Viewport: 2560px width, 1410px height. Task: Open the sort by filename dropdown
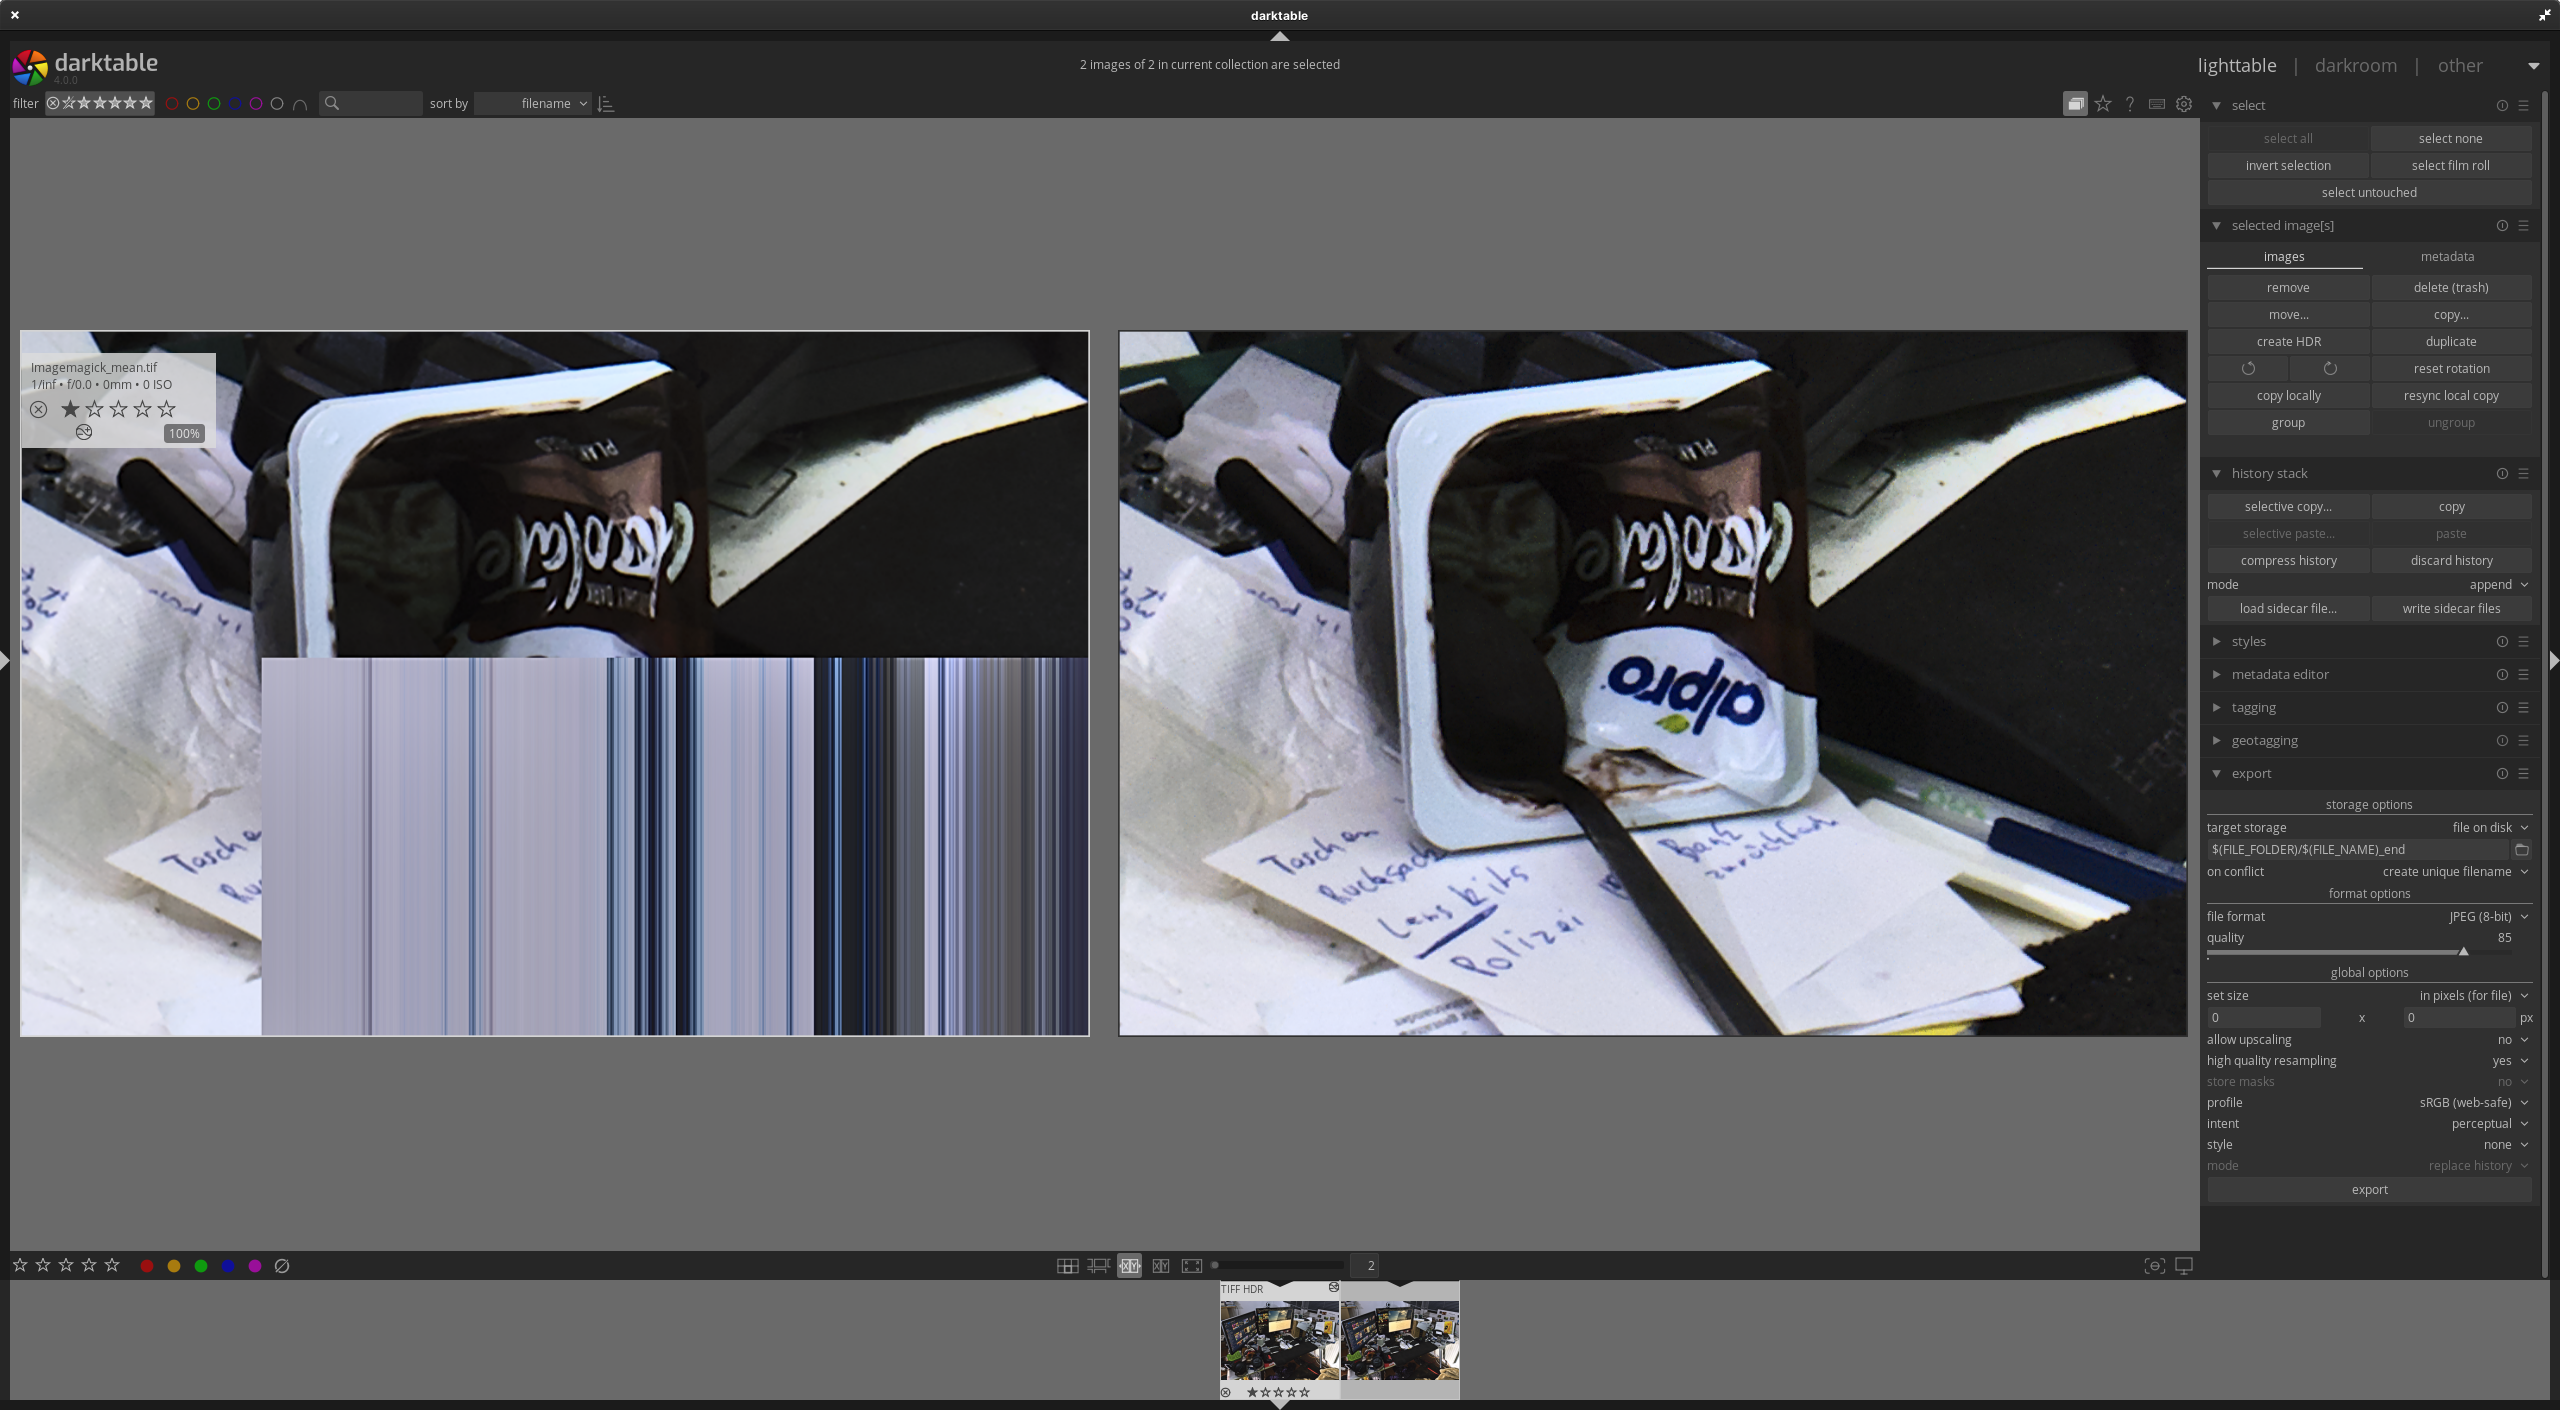click(x=533, y=103)
